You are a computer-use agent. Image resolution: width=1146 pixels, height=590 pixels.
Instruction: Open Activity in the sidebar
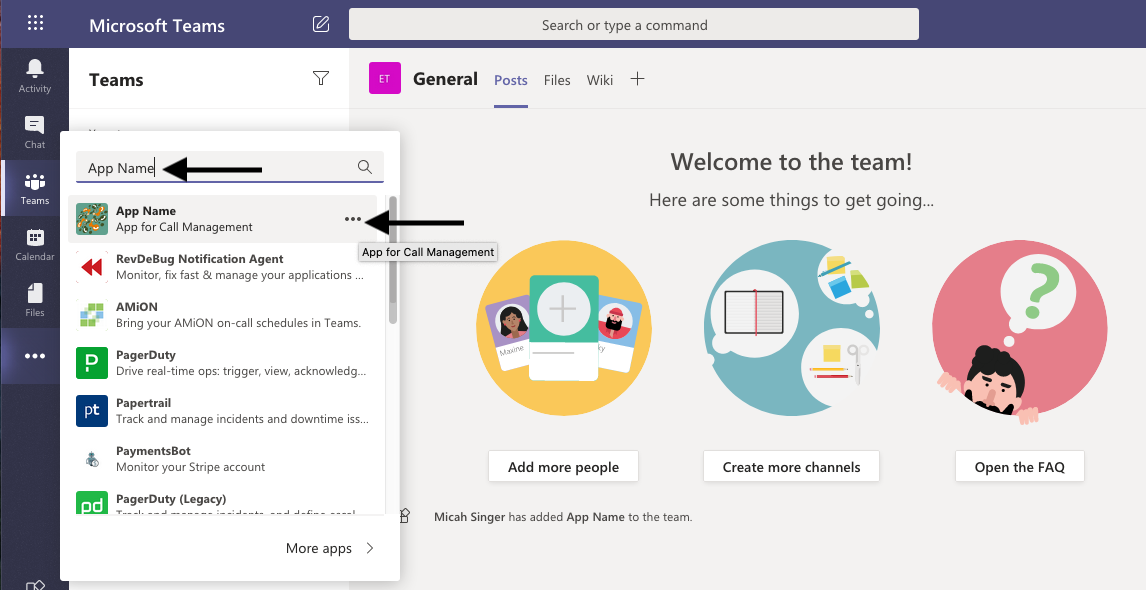35,76
